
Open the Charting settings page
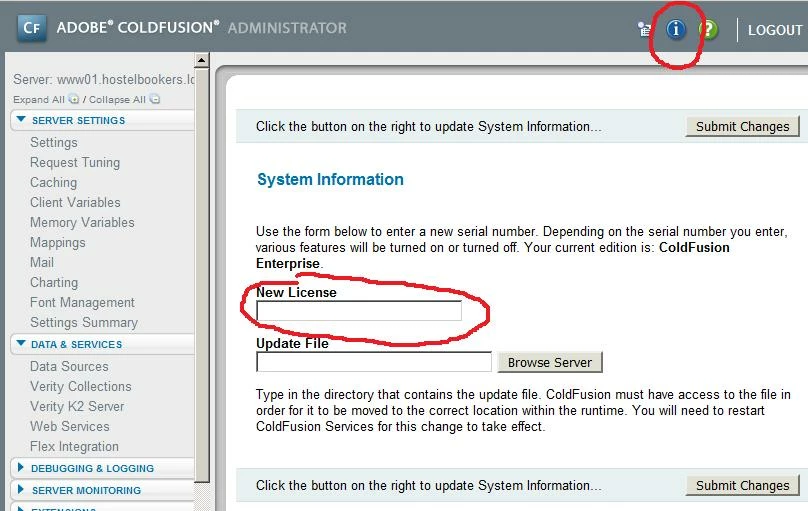click(x=54, y=282)
